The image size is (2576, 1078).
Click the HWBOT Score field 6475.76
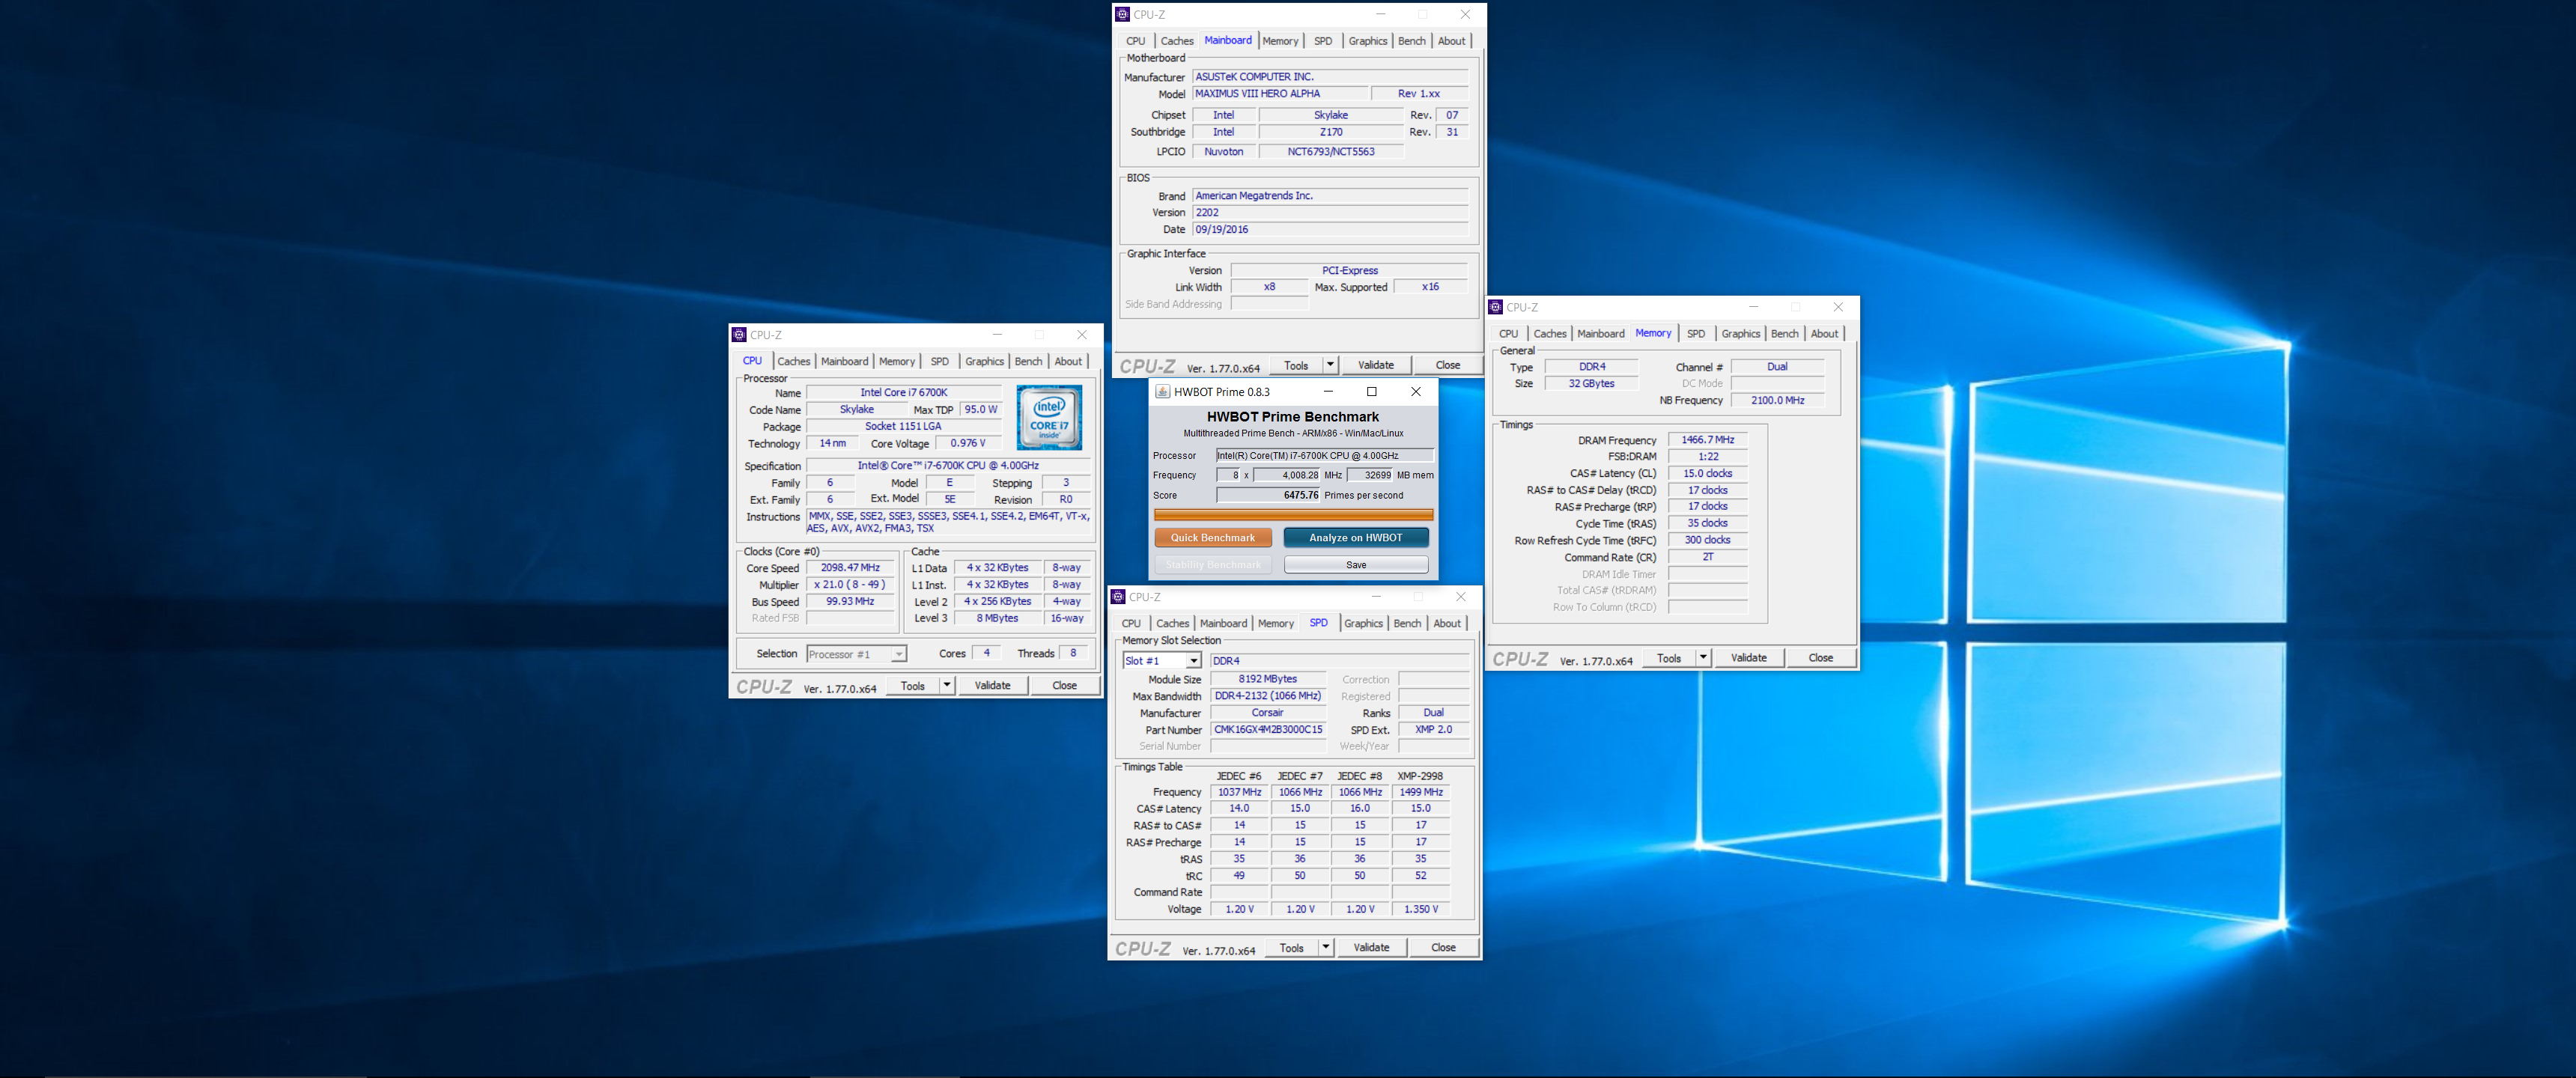coord(1268,495)
